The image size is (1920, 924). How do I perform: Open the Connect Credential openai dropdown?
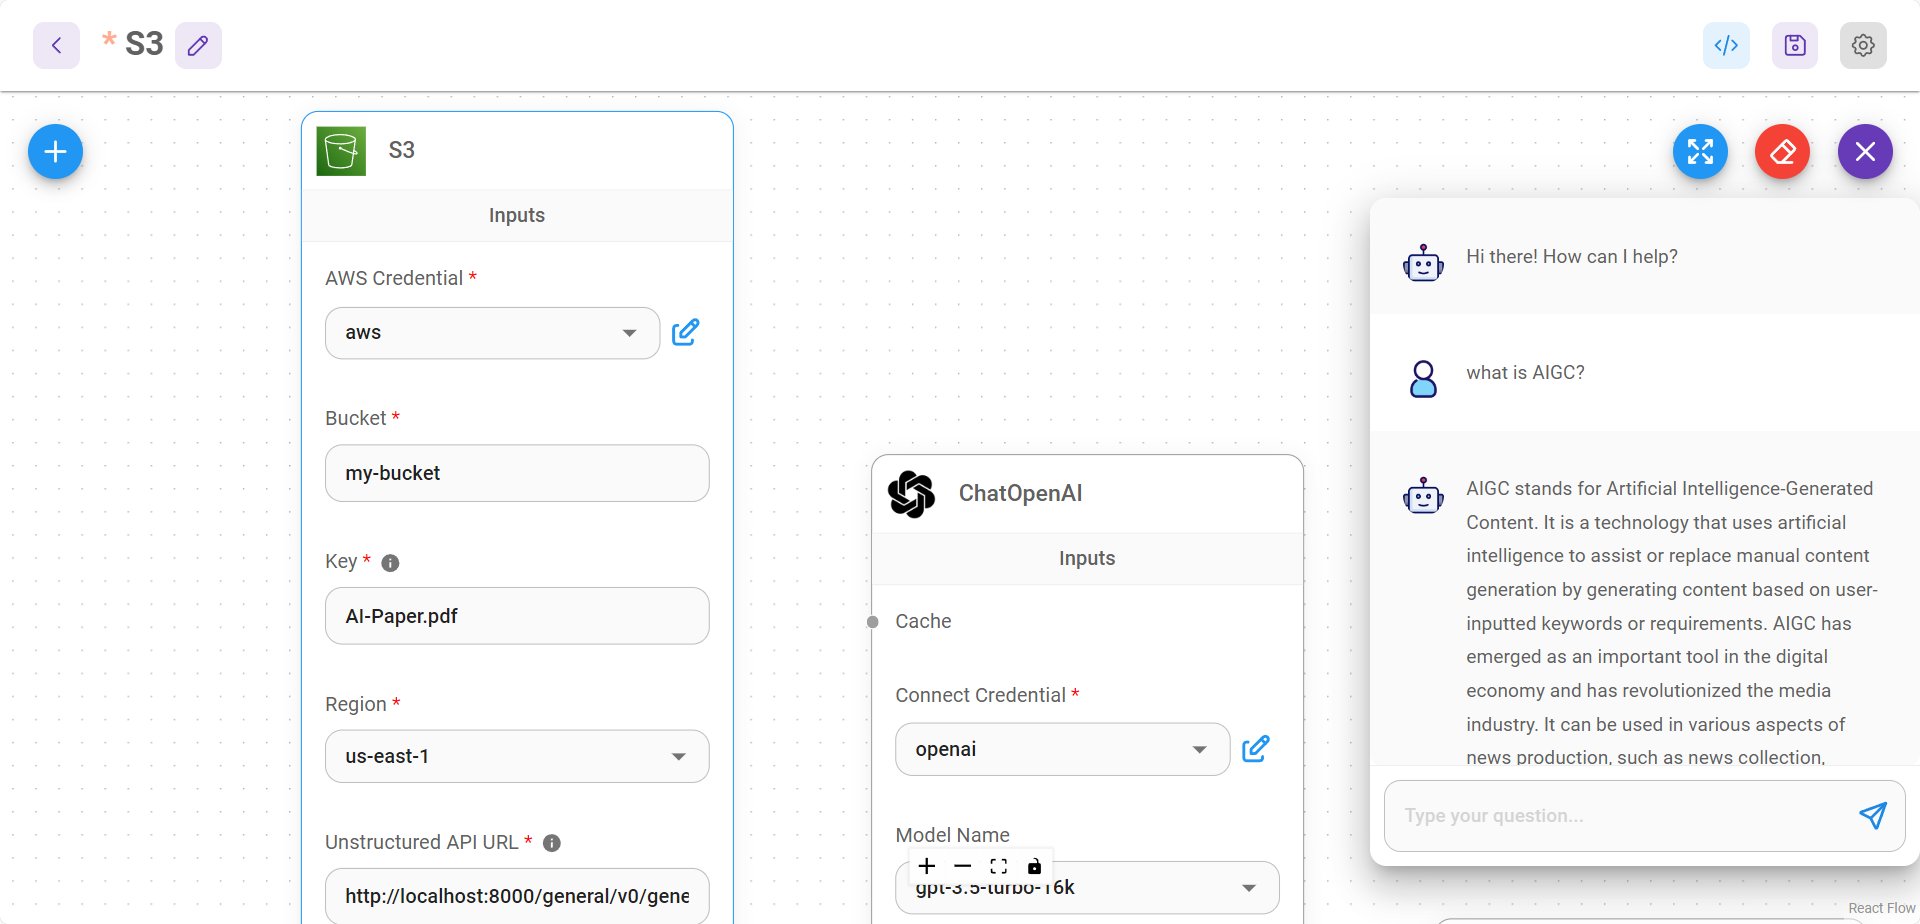tap(1062, 749)
